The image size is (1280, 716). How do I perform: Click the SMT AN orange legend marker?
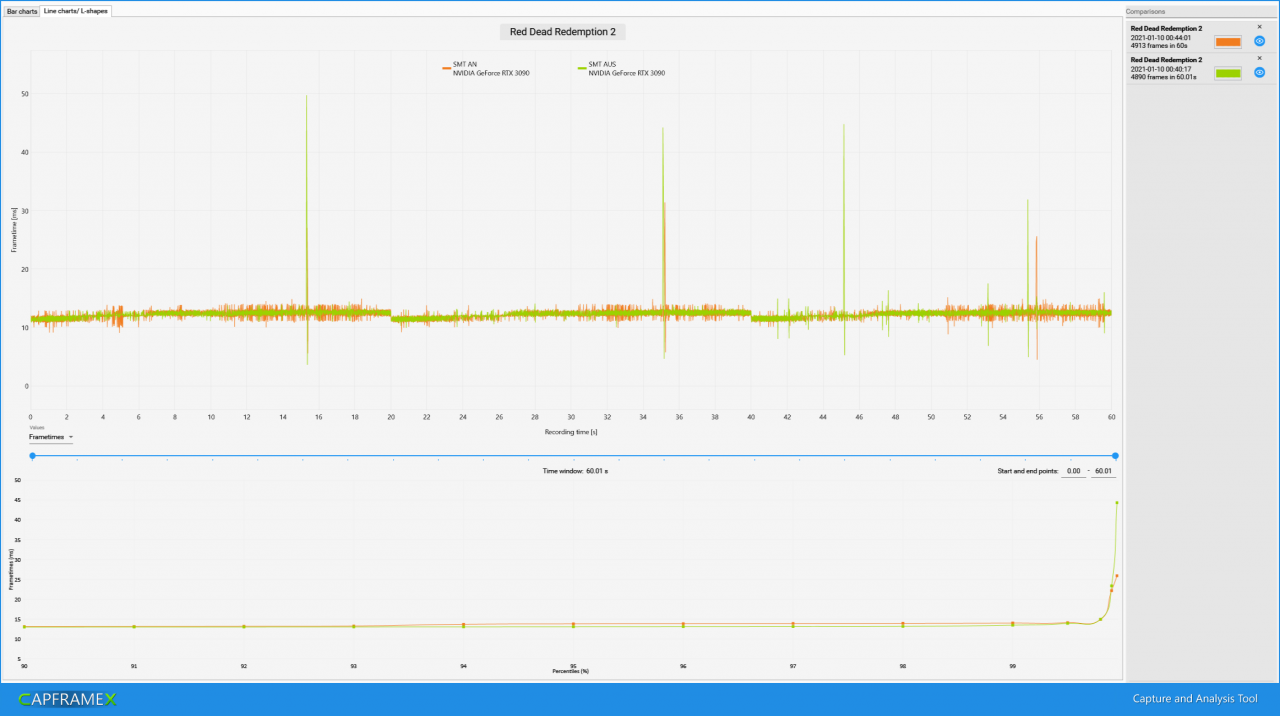pyautogui.click(x=446, y=68)
